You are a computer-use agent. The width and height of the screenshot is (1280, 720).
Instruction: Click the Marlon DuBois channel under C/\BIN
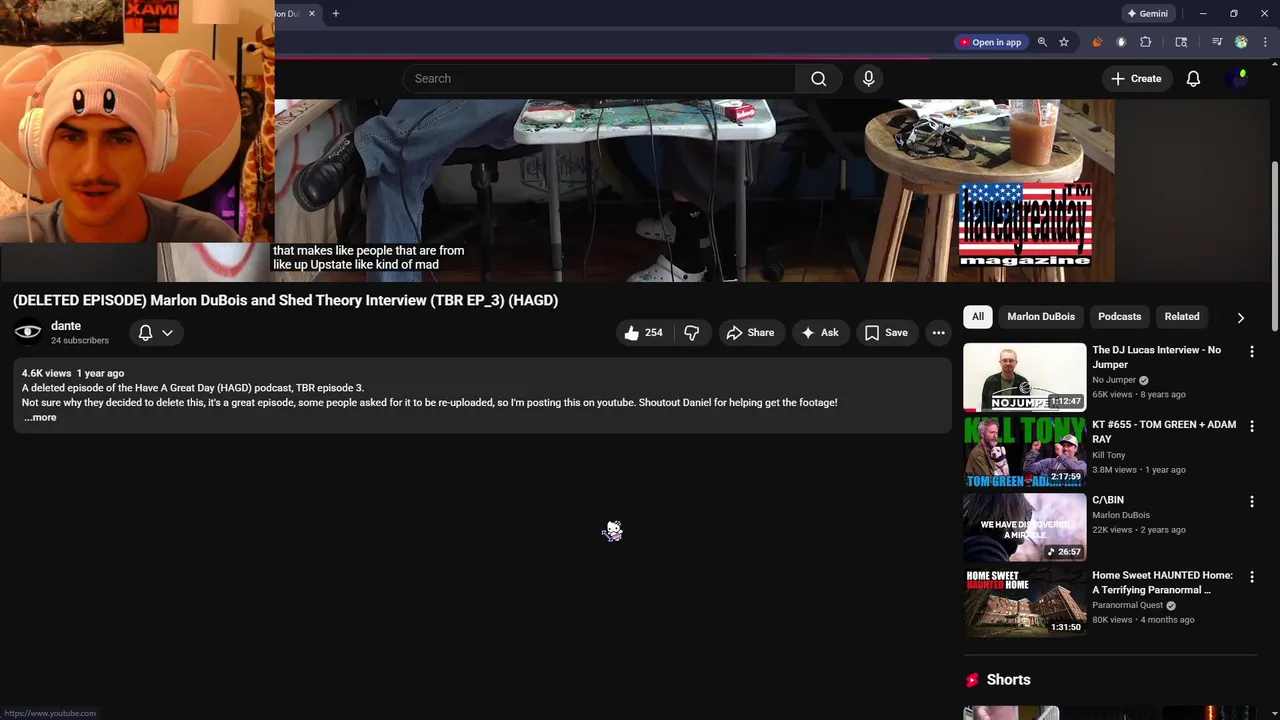1121,515
